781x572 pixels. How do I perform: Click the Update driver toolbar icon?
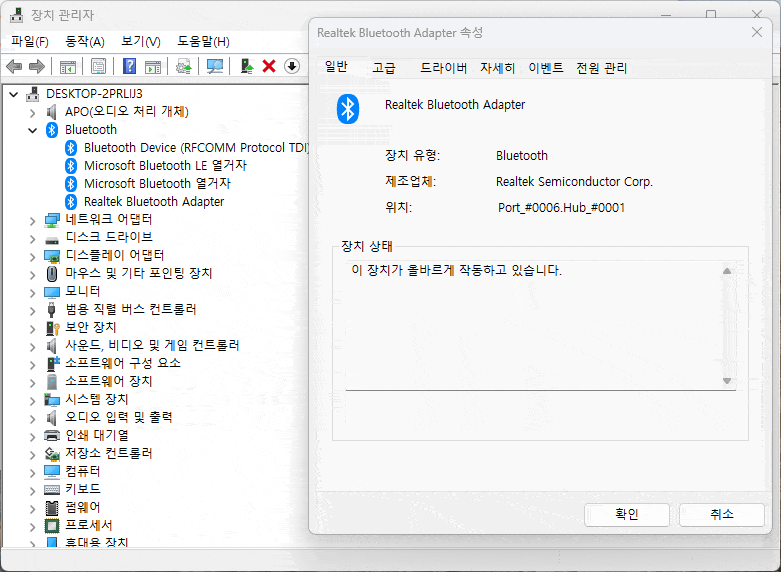coord(184,66)
